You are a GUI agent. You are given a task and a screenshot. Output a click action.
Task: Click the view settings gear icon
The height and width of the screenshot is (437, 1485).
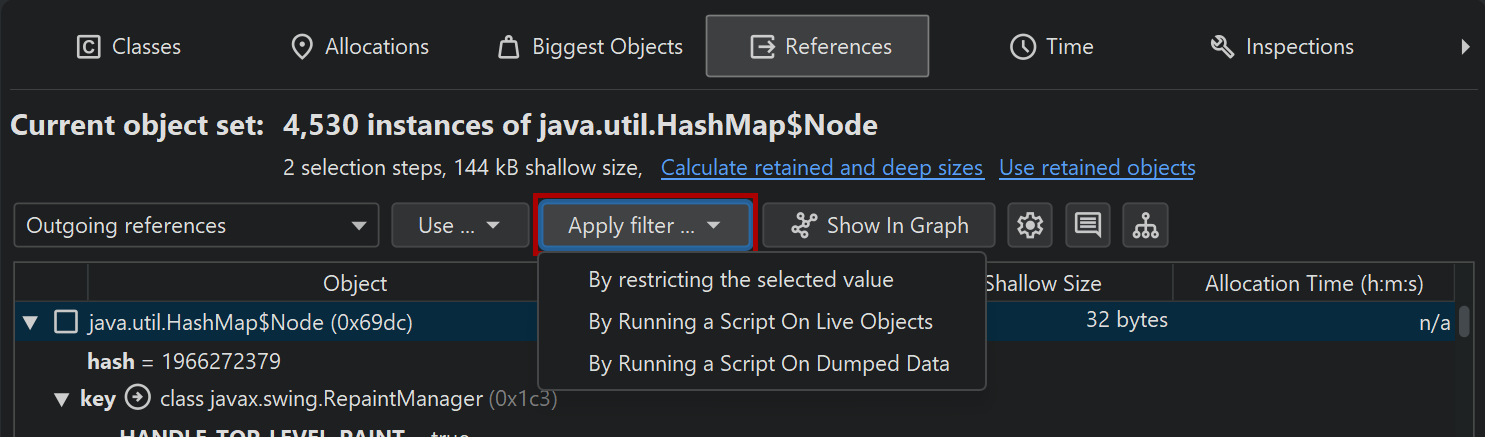1029,226
